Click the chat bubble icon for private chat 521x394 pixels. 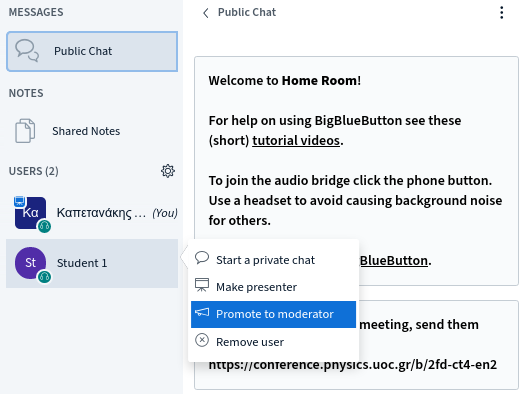(x=202, y=258)
